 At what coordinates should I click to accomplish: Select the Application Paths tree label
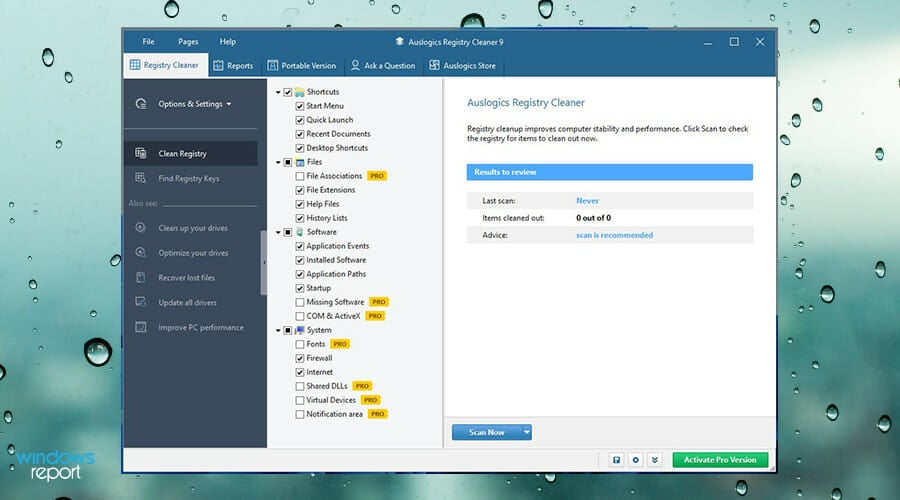pos(336,274)
